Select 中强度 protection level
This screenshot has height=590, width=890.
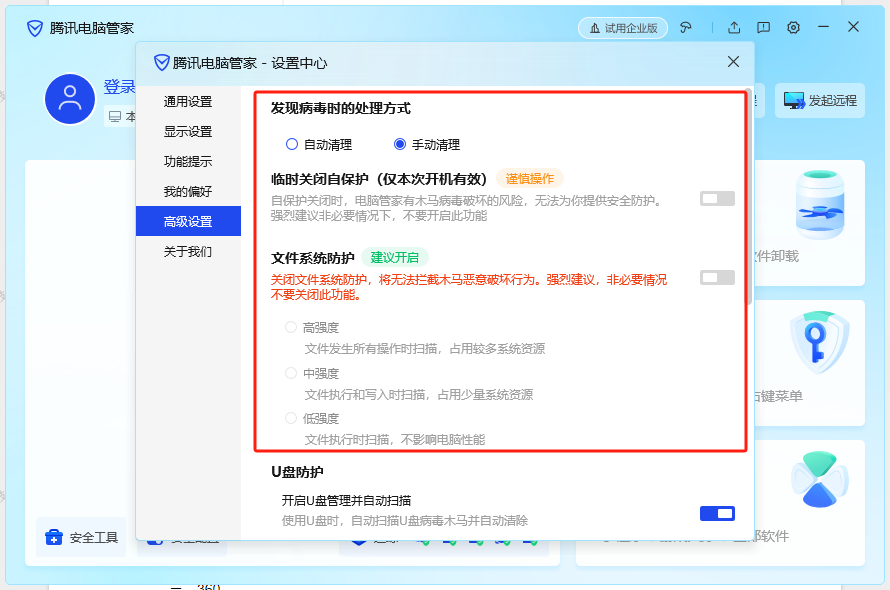click(312, 373)
